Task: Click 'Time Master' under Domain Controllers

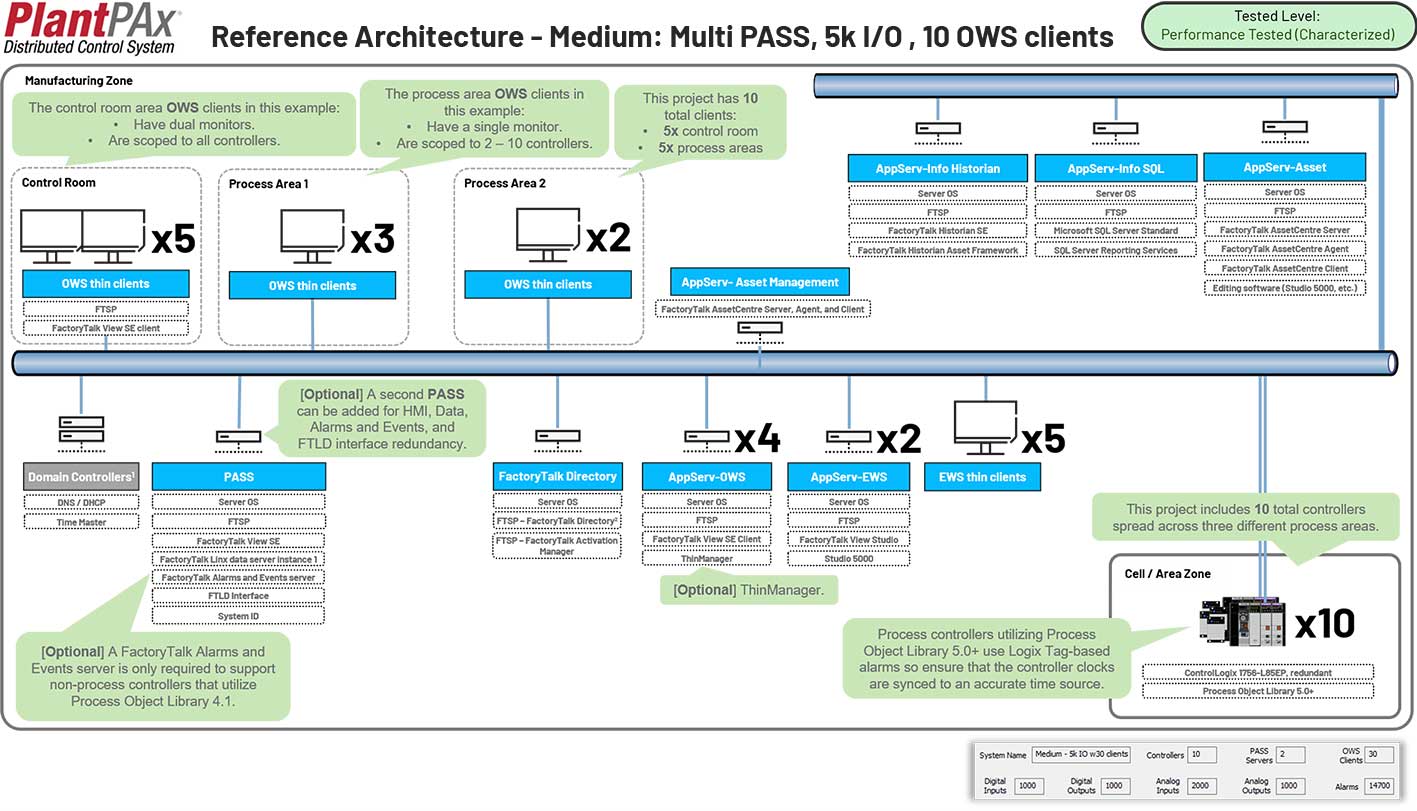Action: click(81, 522)
